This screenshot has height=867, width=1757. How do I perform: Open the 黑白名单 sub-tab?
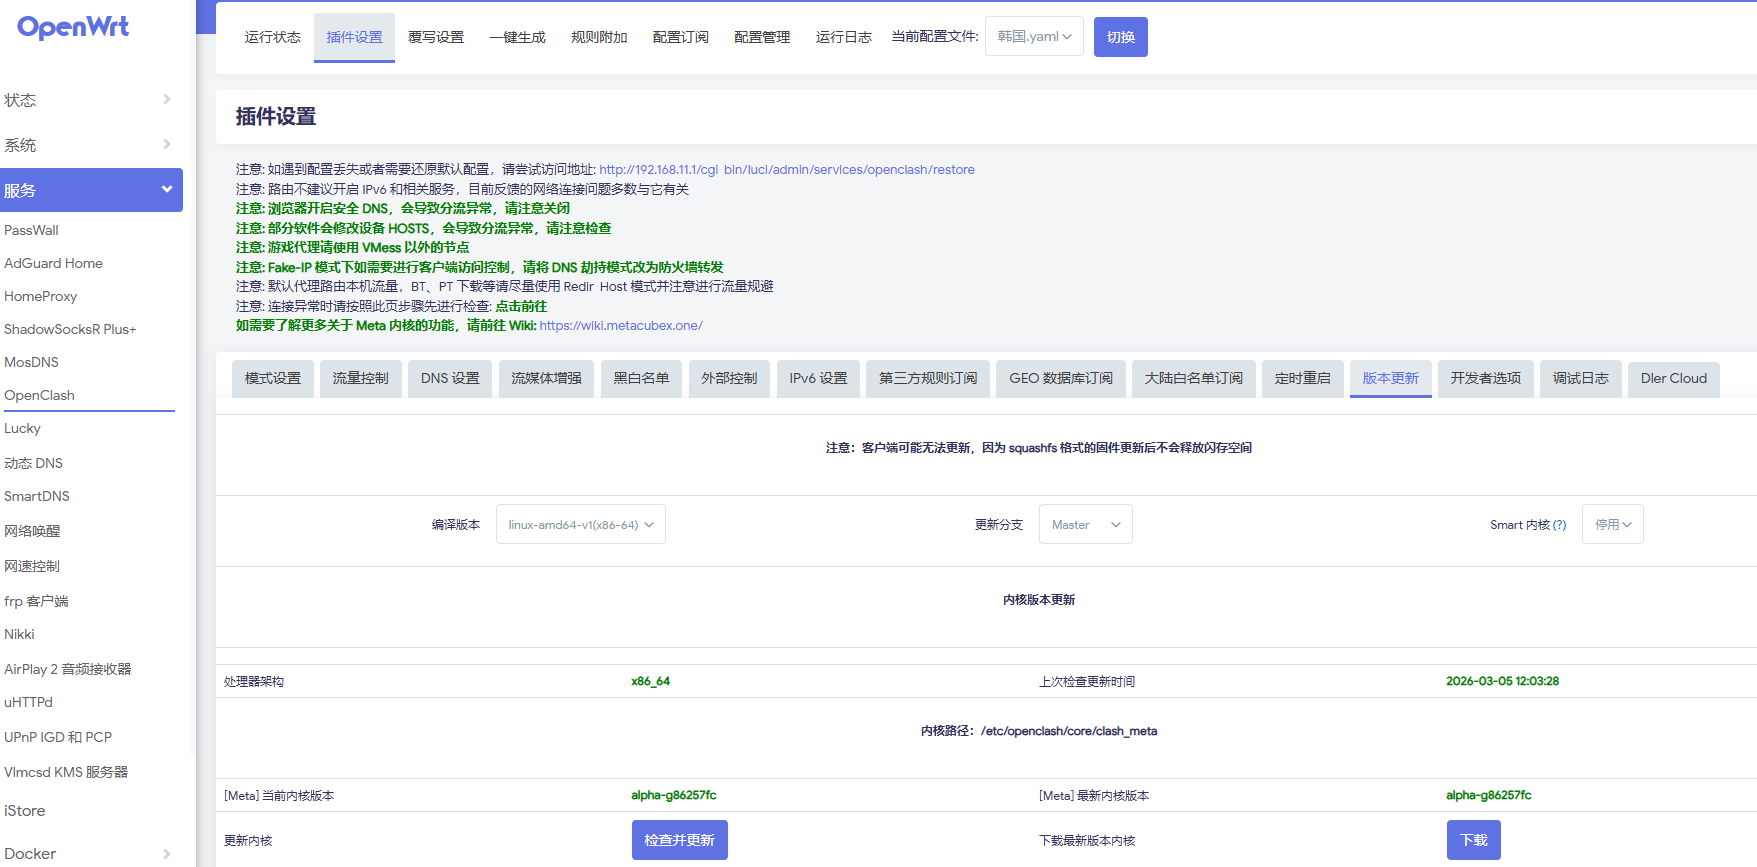[642, 379]
